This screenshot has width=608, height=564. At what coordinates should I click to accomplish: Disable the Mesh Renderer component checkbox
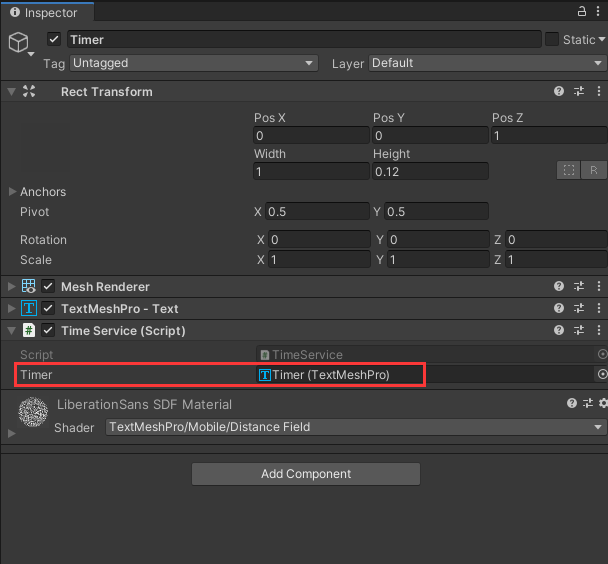pos(48,287)
